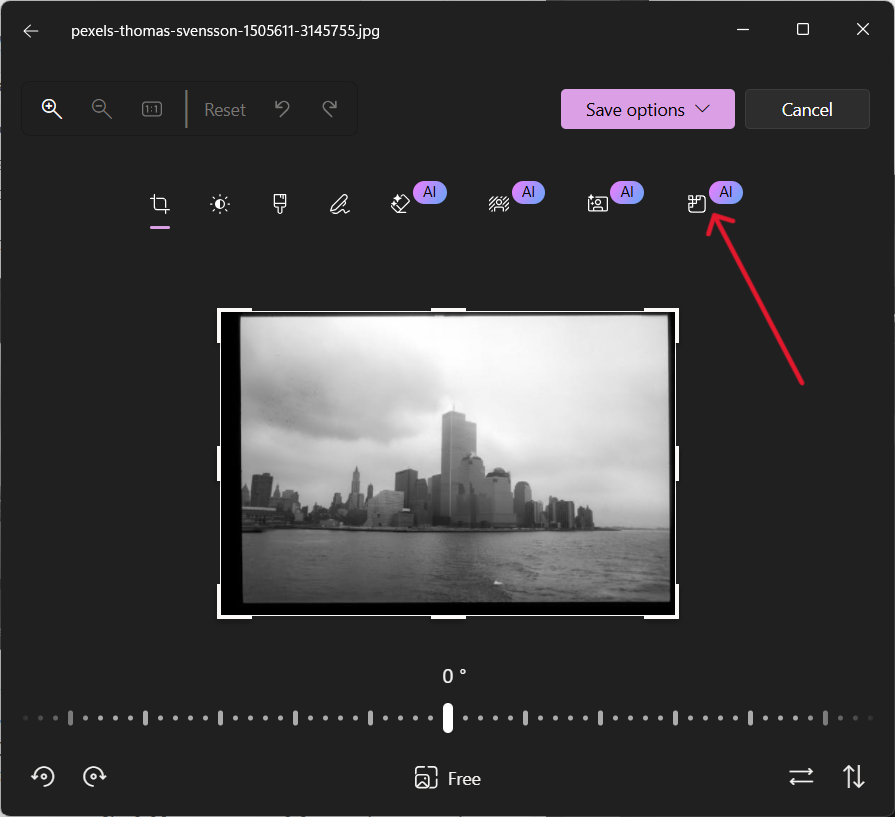
Task: Click the Reset button
Action: click(x=225, y=110)
